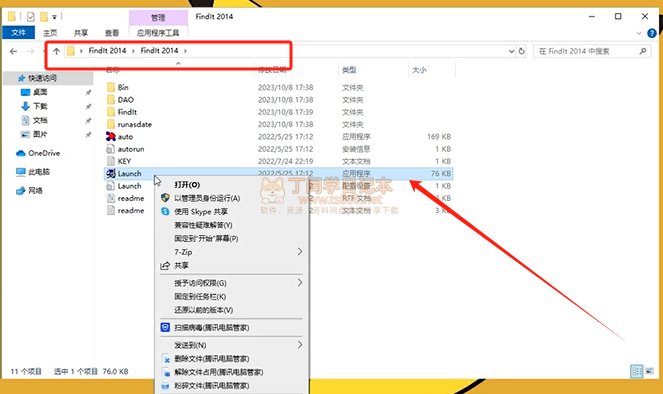The height and width of the screenshot is (394, 663).
Task: Click the forward navigation arrow
Action: click(30, 51)
